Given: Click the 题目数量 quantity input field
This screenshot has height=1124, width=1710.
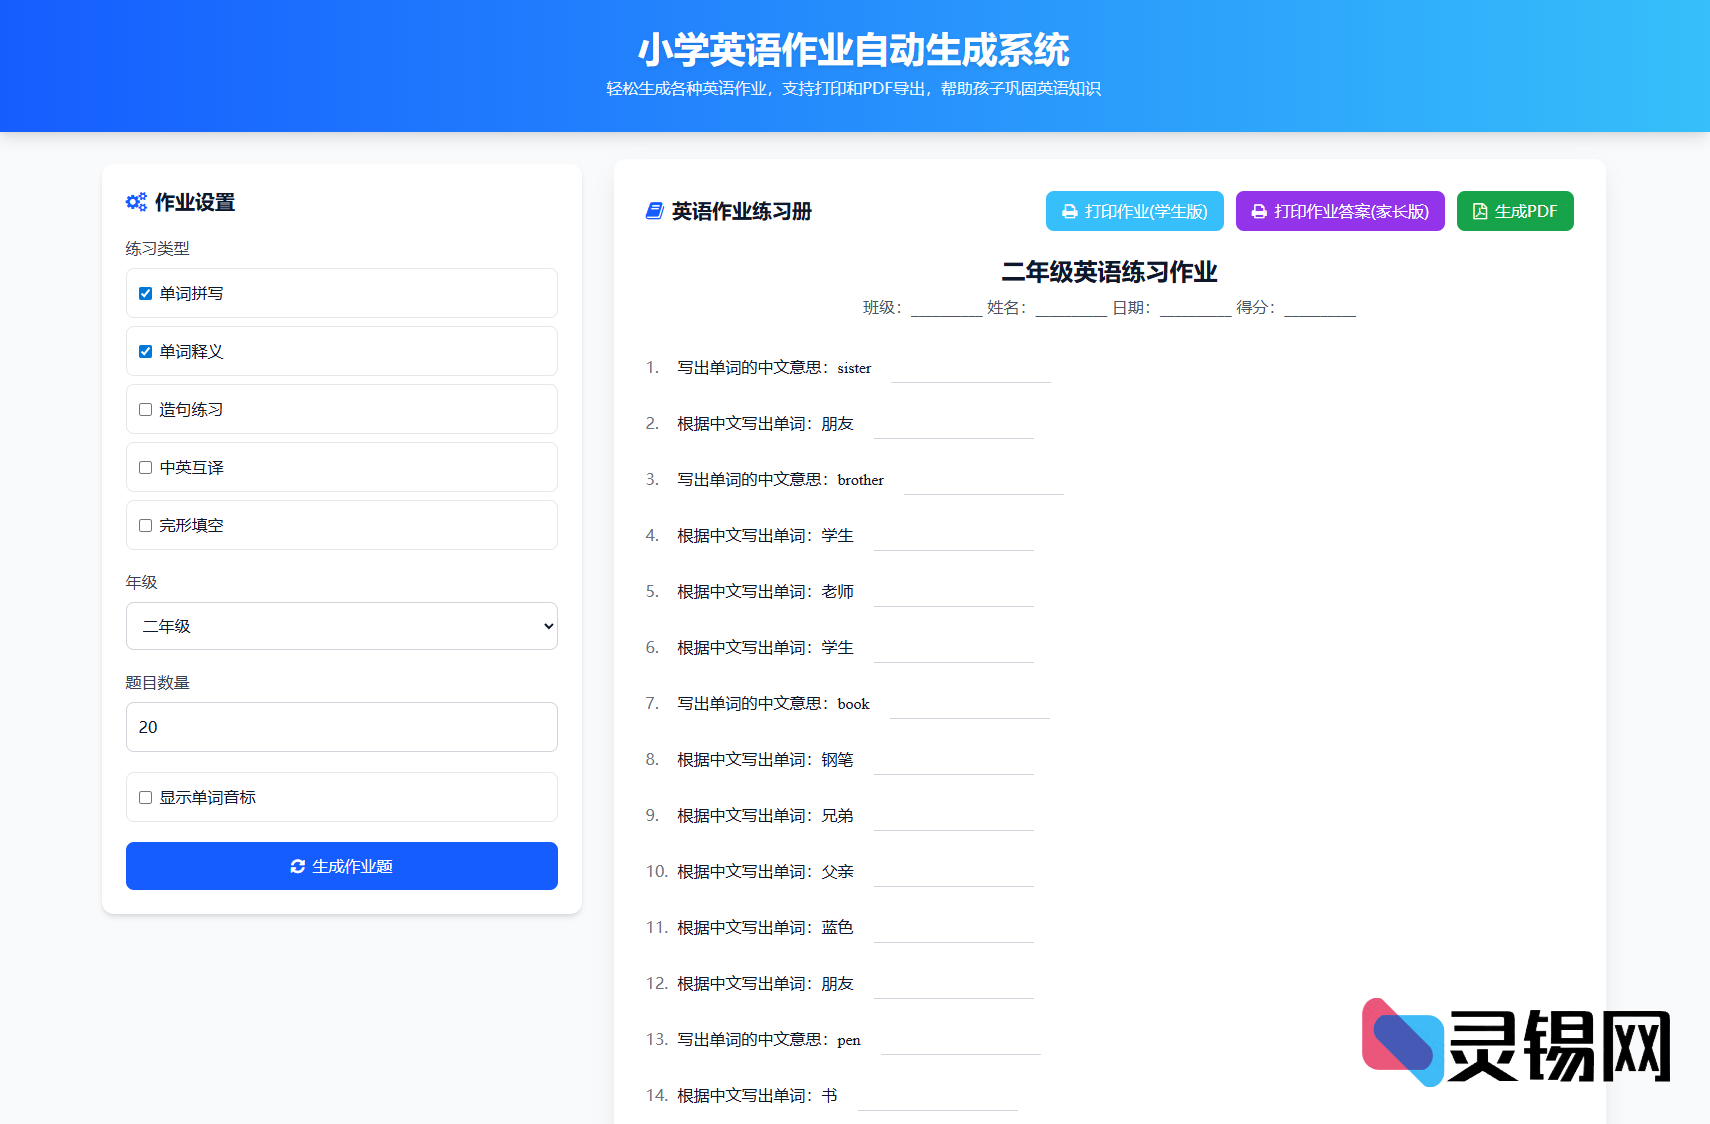Looking at the screenshot, I should pyautogui.click(x=341, y=727).
